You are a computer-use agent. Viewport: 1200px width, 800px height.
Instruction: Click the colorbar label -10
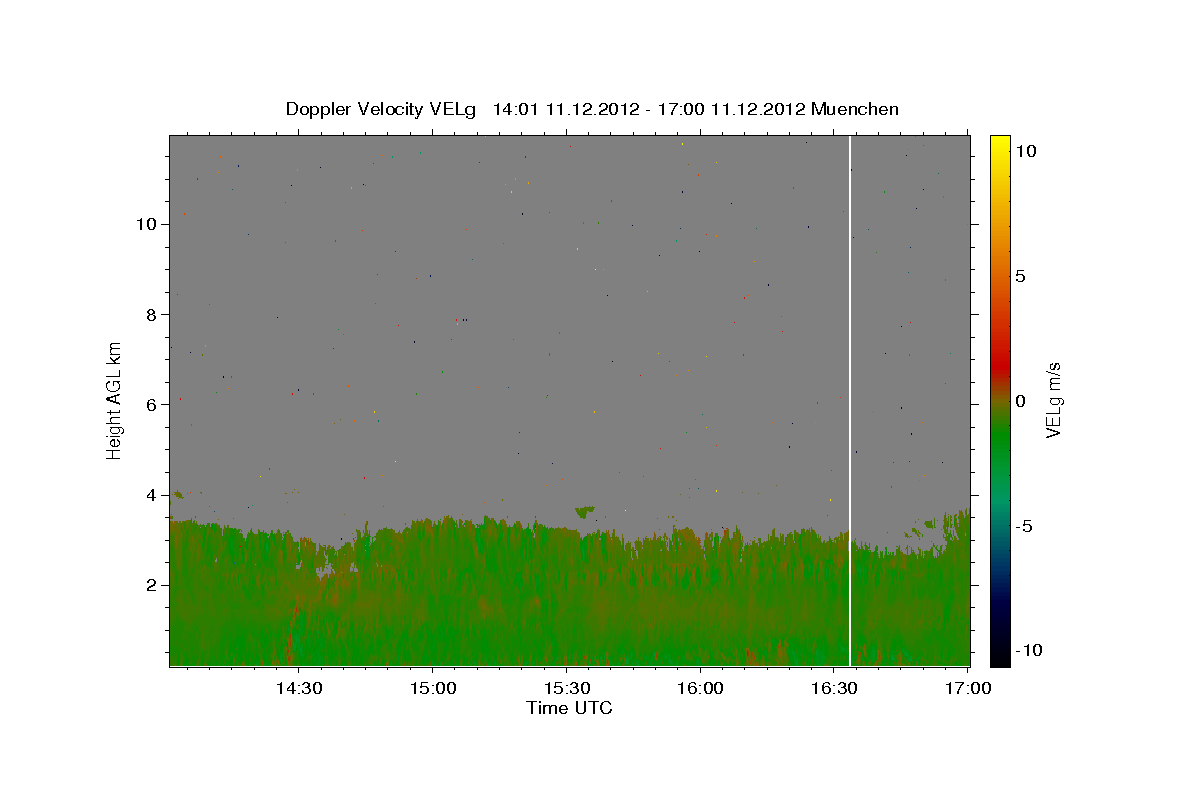1028,651
